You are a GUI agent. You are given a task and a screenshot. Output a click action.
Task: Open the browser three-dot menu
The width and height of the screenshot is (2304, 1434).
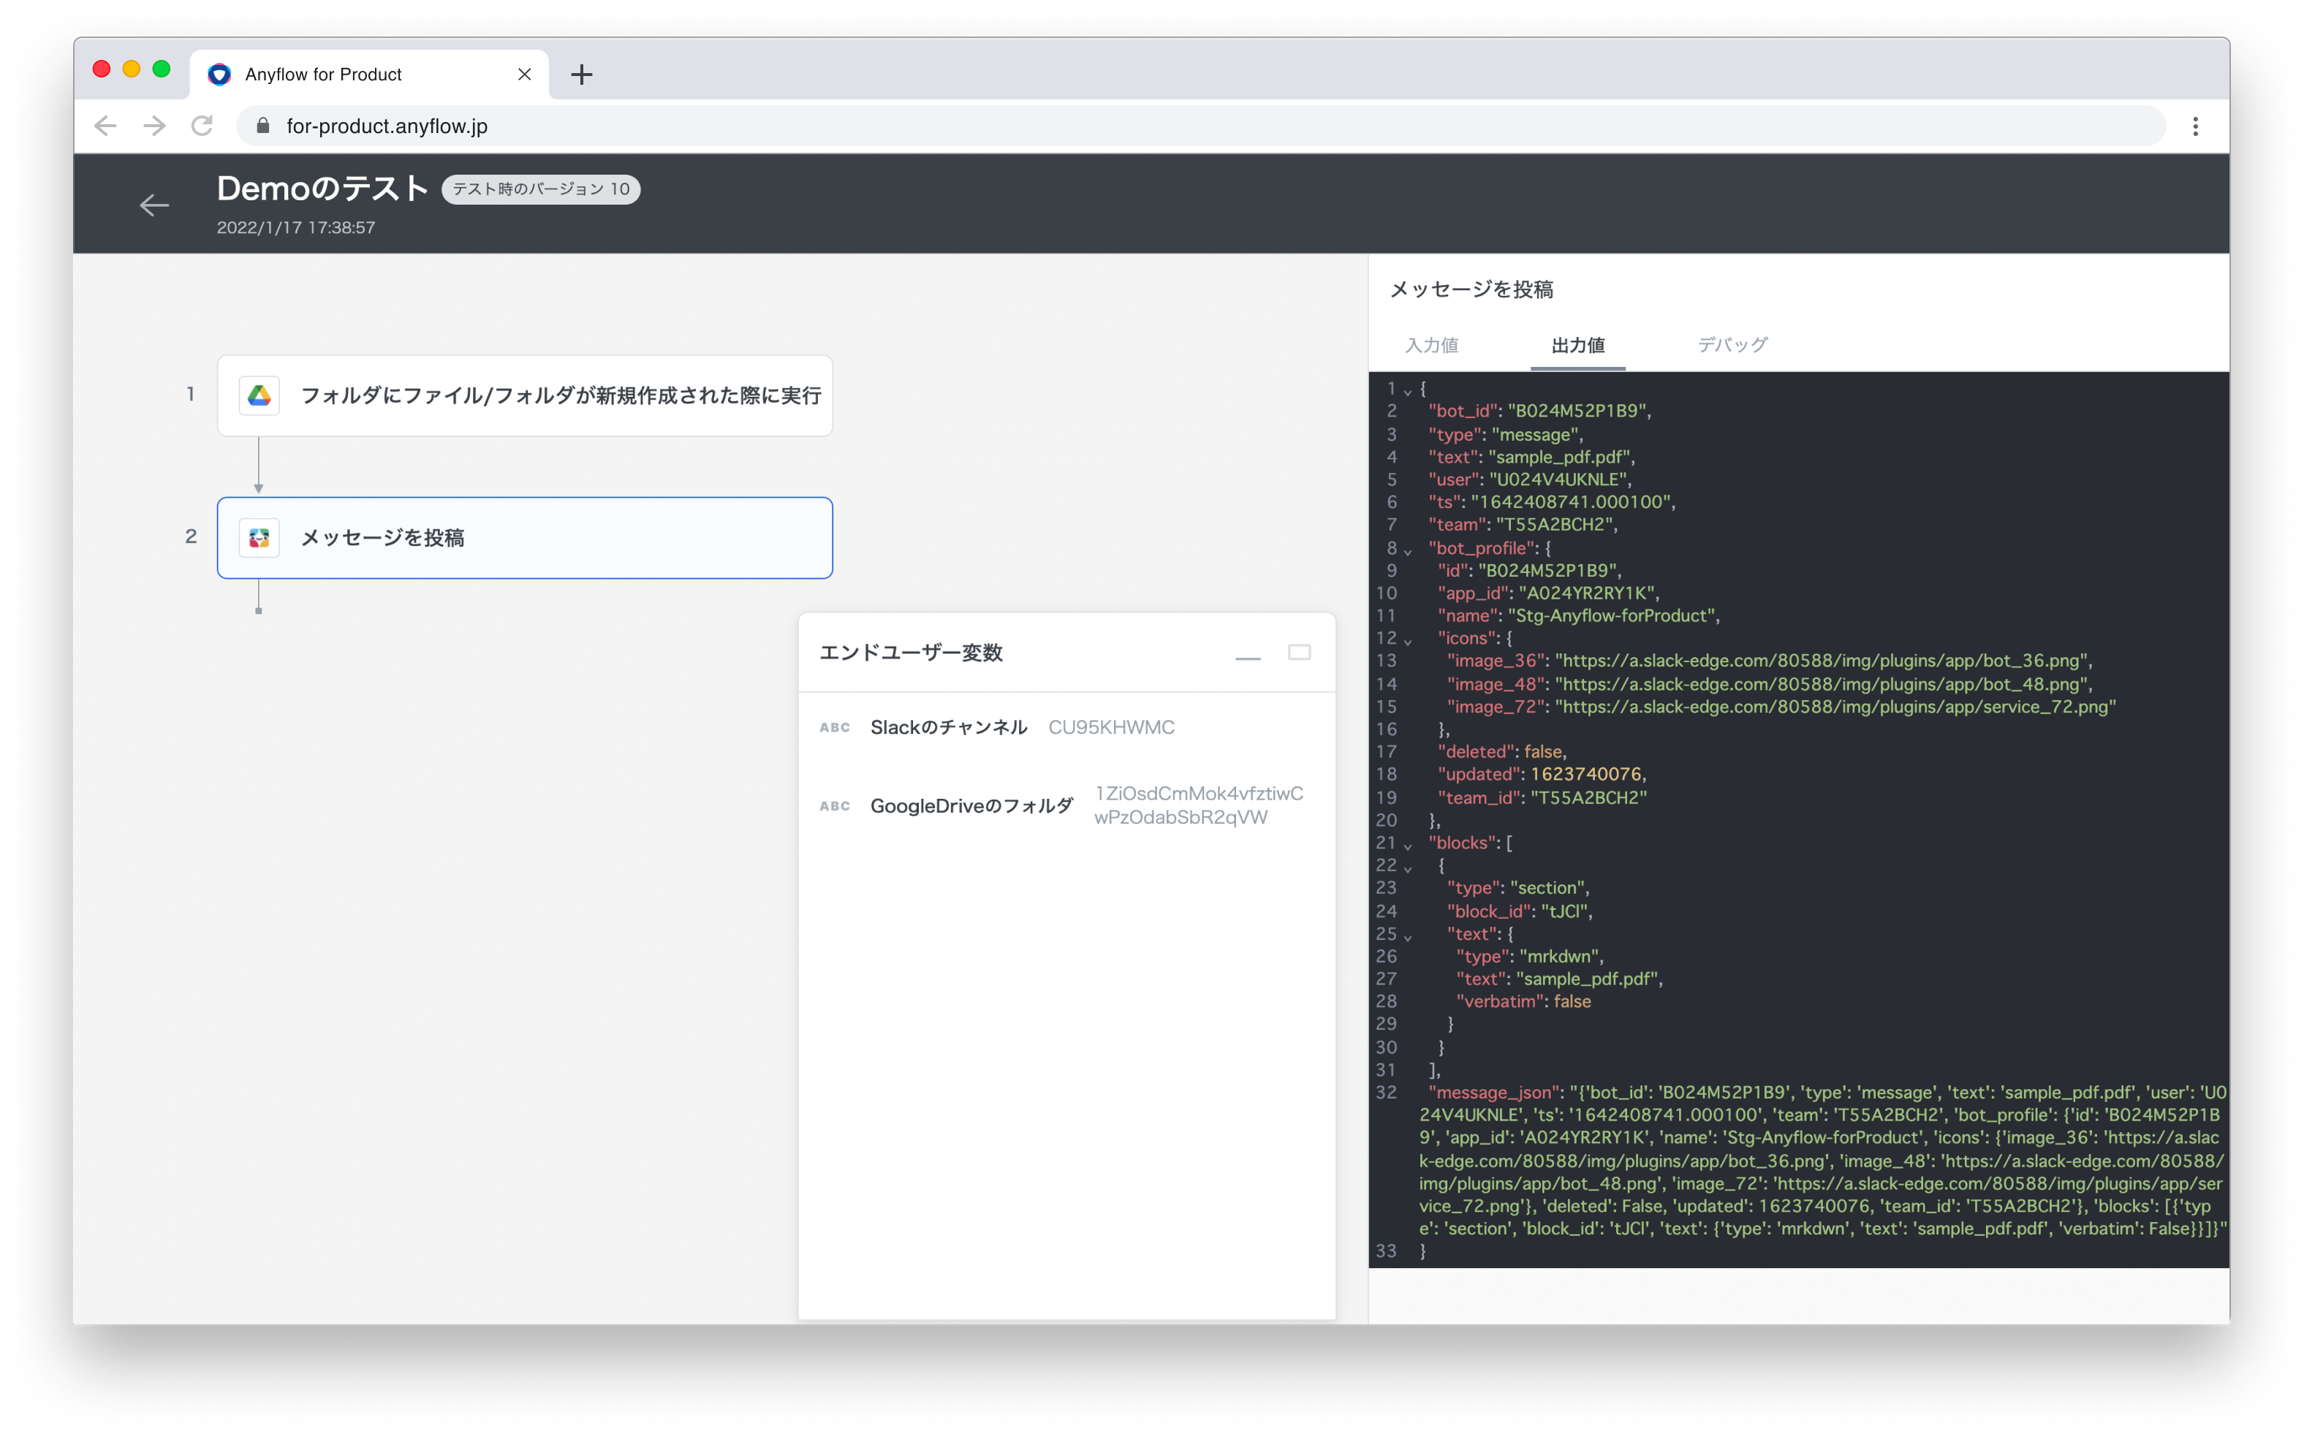[2195, 126]
